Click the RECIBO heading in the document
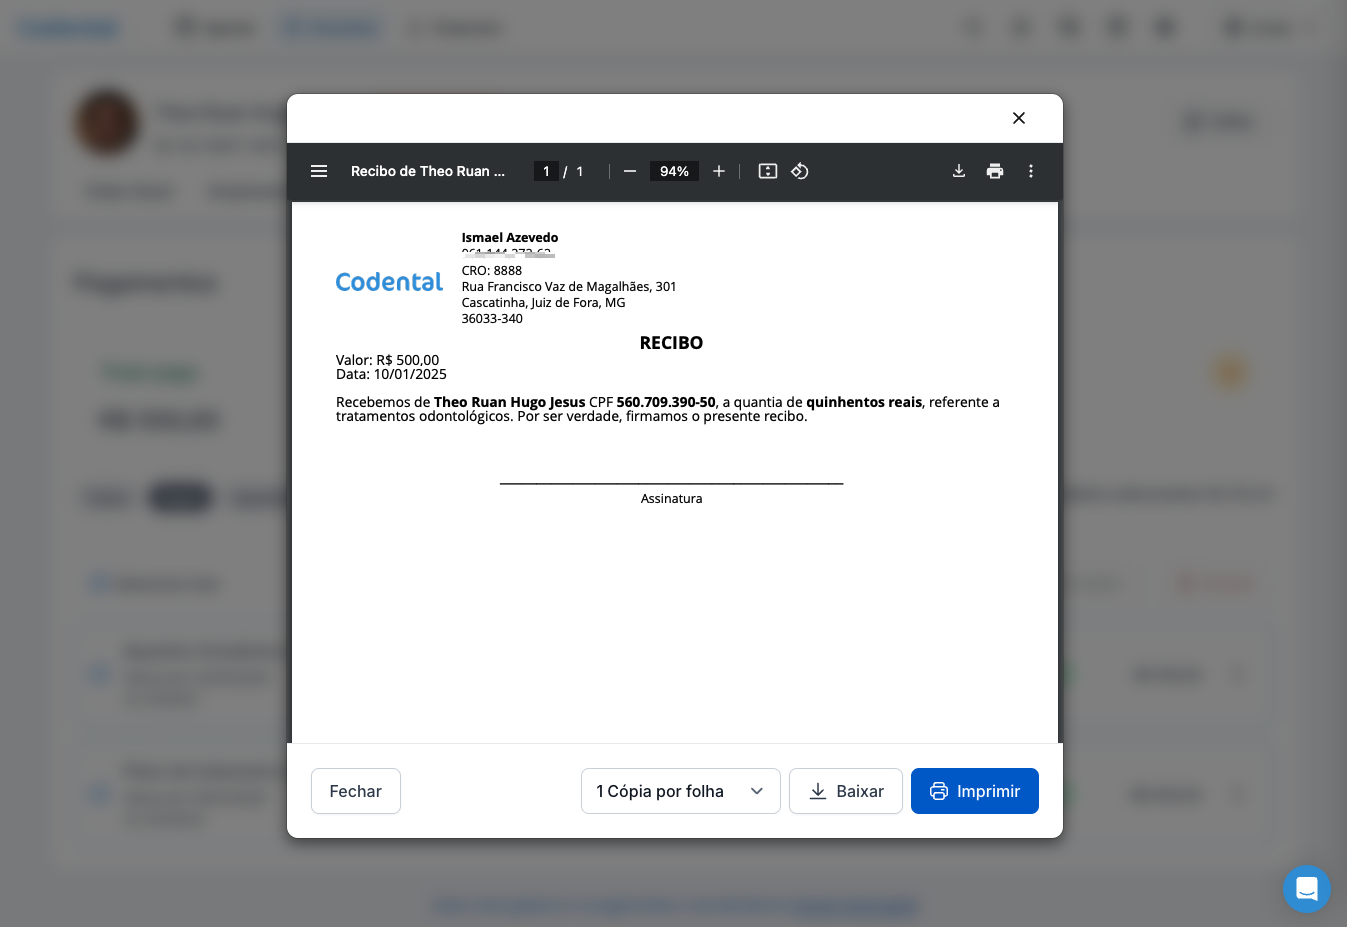This screenshot has height=927, width=1347. click(671, 343)
